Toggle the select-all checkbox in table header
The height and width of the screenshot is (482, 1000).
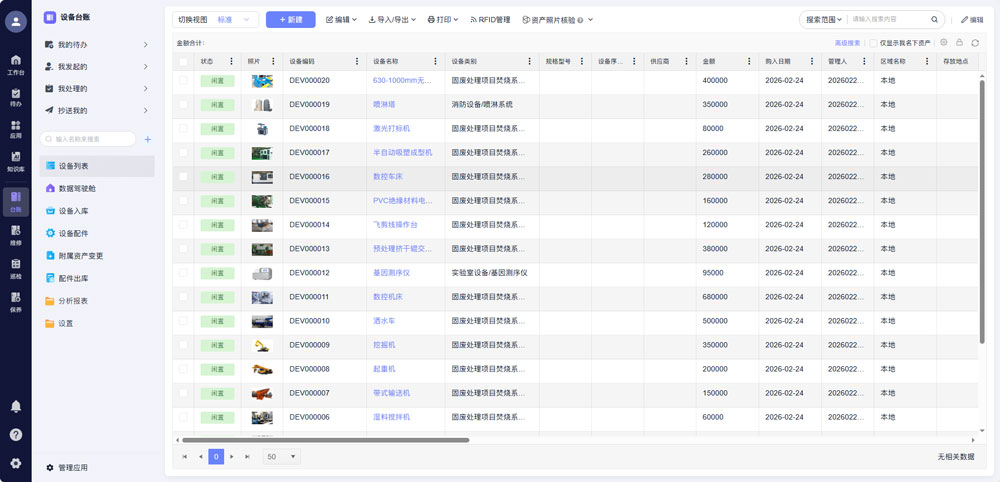point(183,61)
